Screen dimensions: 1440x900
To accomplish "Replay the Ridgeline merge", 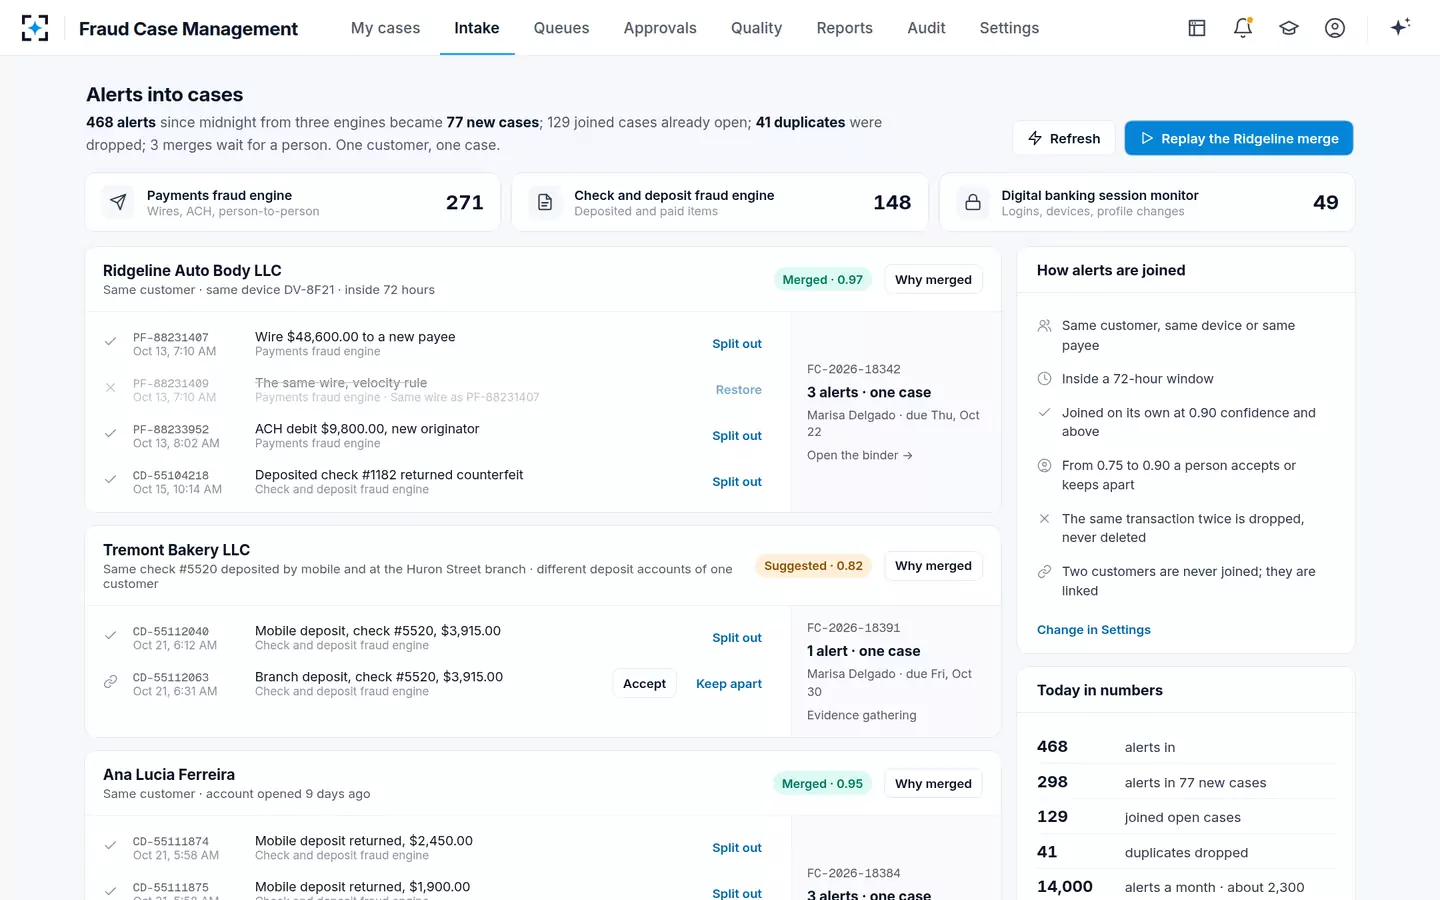I will click(x=1239, y=139).
